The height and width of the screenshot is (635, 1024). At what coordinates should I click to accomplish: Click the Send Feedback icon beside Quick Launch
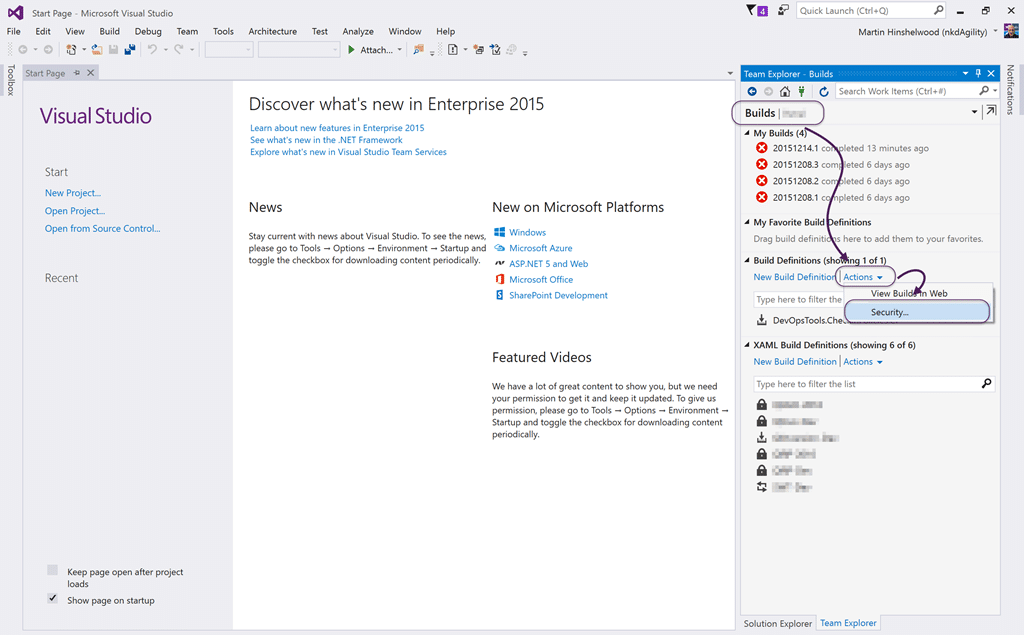pyautogui.click(x=783, y=10)
